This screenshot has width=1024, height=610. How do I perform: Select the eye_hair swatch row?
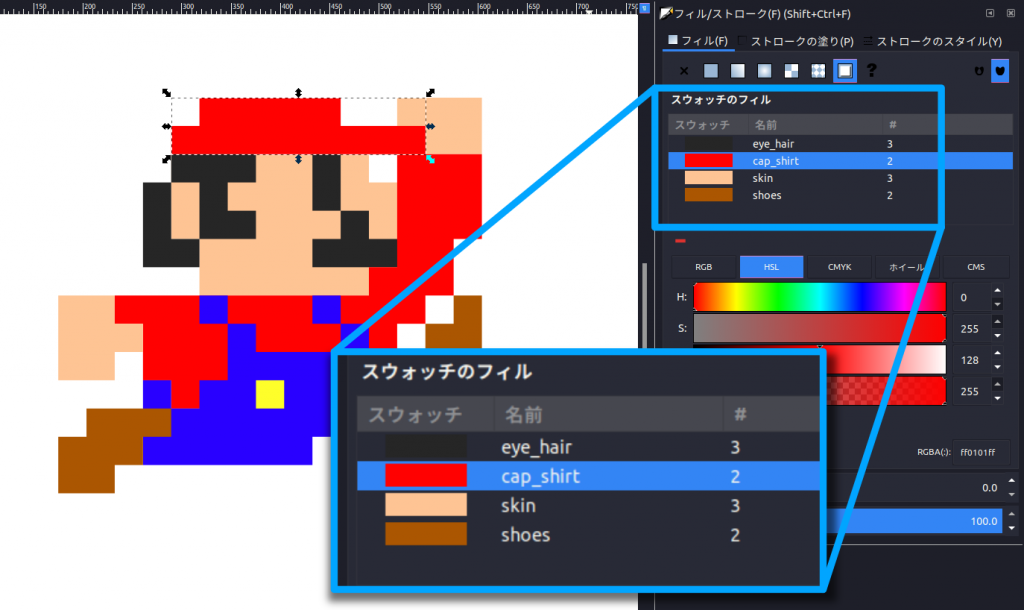click(x=840, y=144)
